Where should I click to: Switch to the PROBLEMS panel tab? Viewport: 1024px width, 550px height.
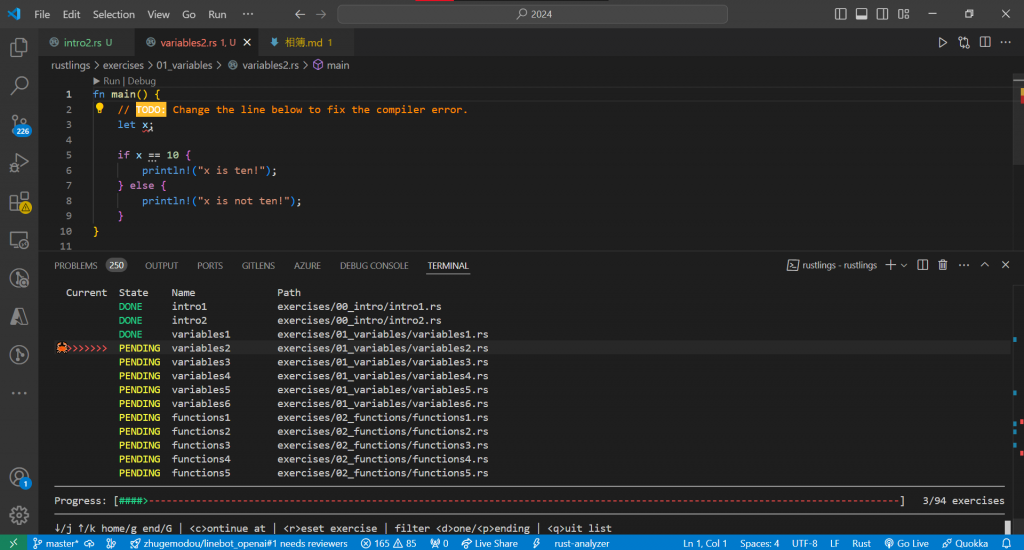pyautogui.click(x=76, y=266)
